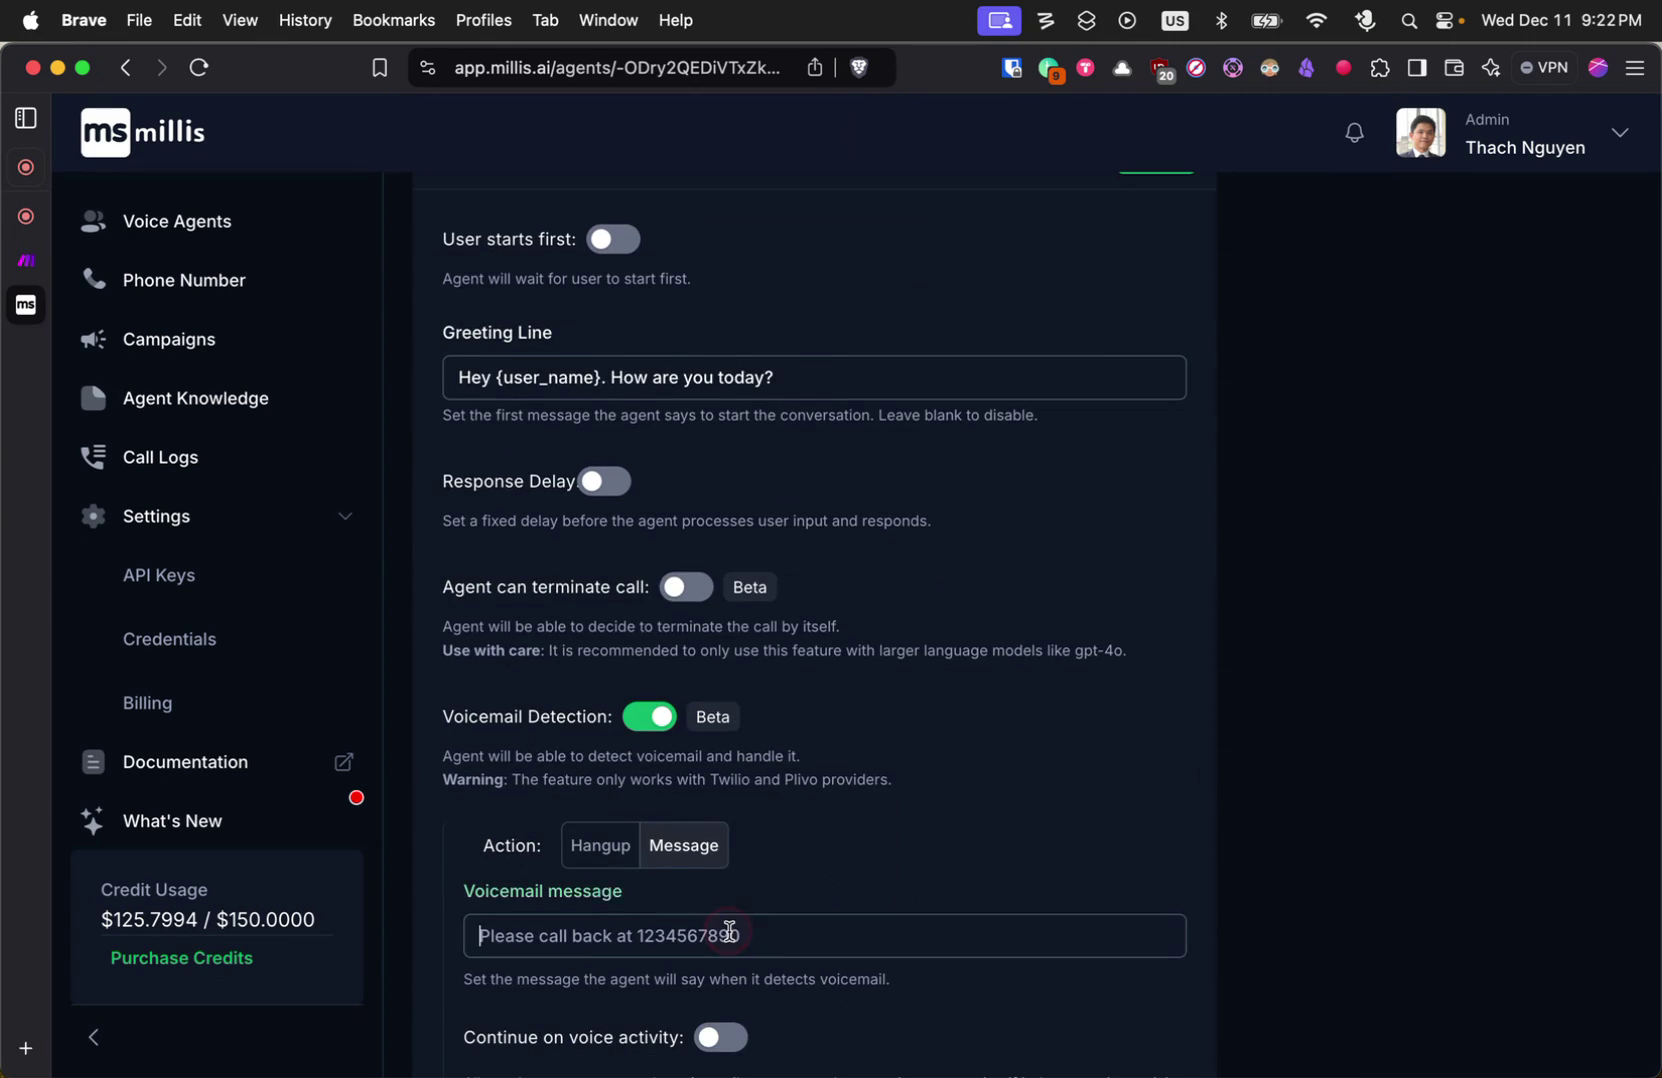
Task: Open Agent Knowledge
Action: [195, 398]
